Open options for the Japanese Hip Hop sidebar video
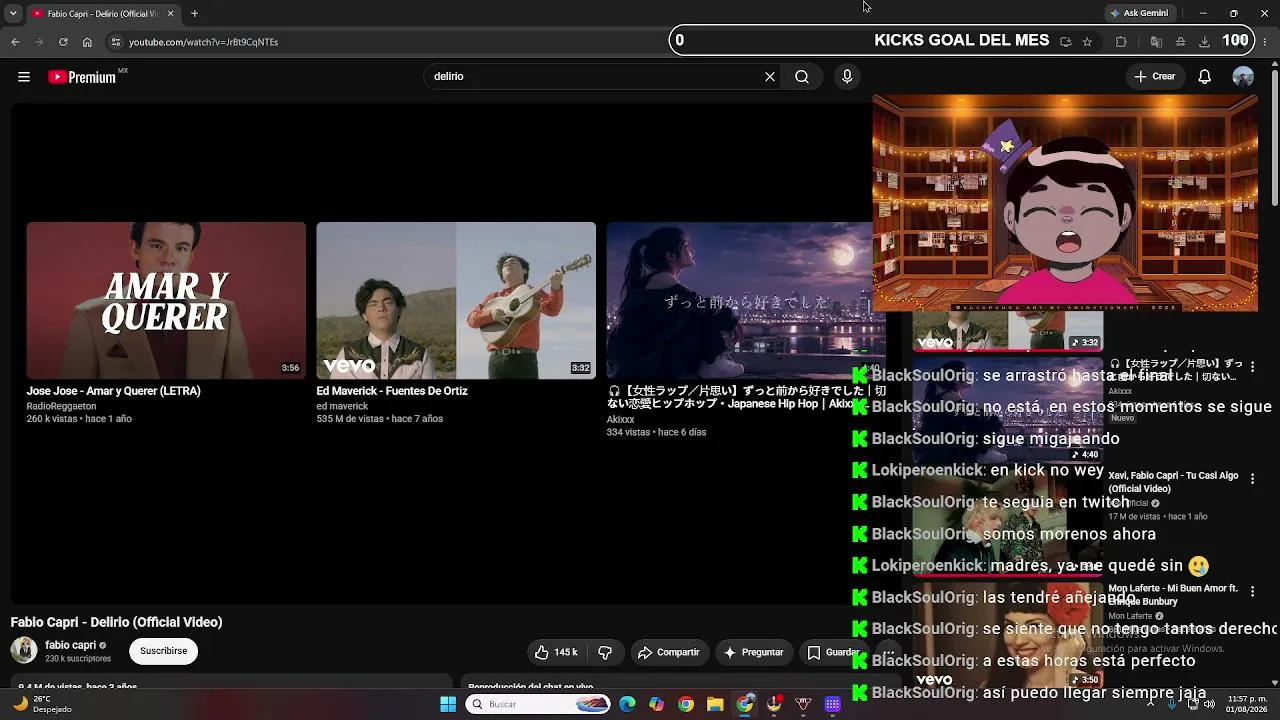 1252,367
